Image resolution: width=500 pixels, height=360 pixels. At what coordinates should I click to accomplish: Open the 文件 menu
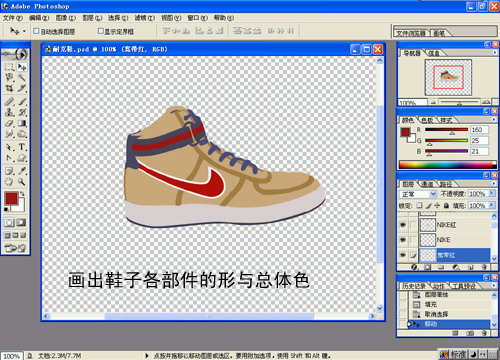(13, 18)
